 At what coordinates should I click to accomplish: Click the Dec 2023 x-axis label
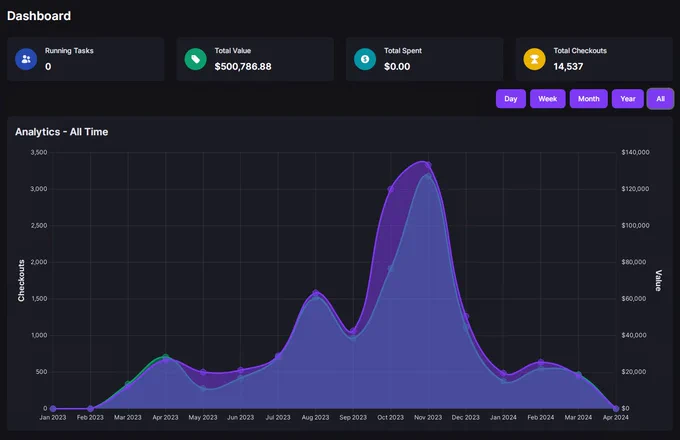465,417
